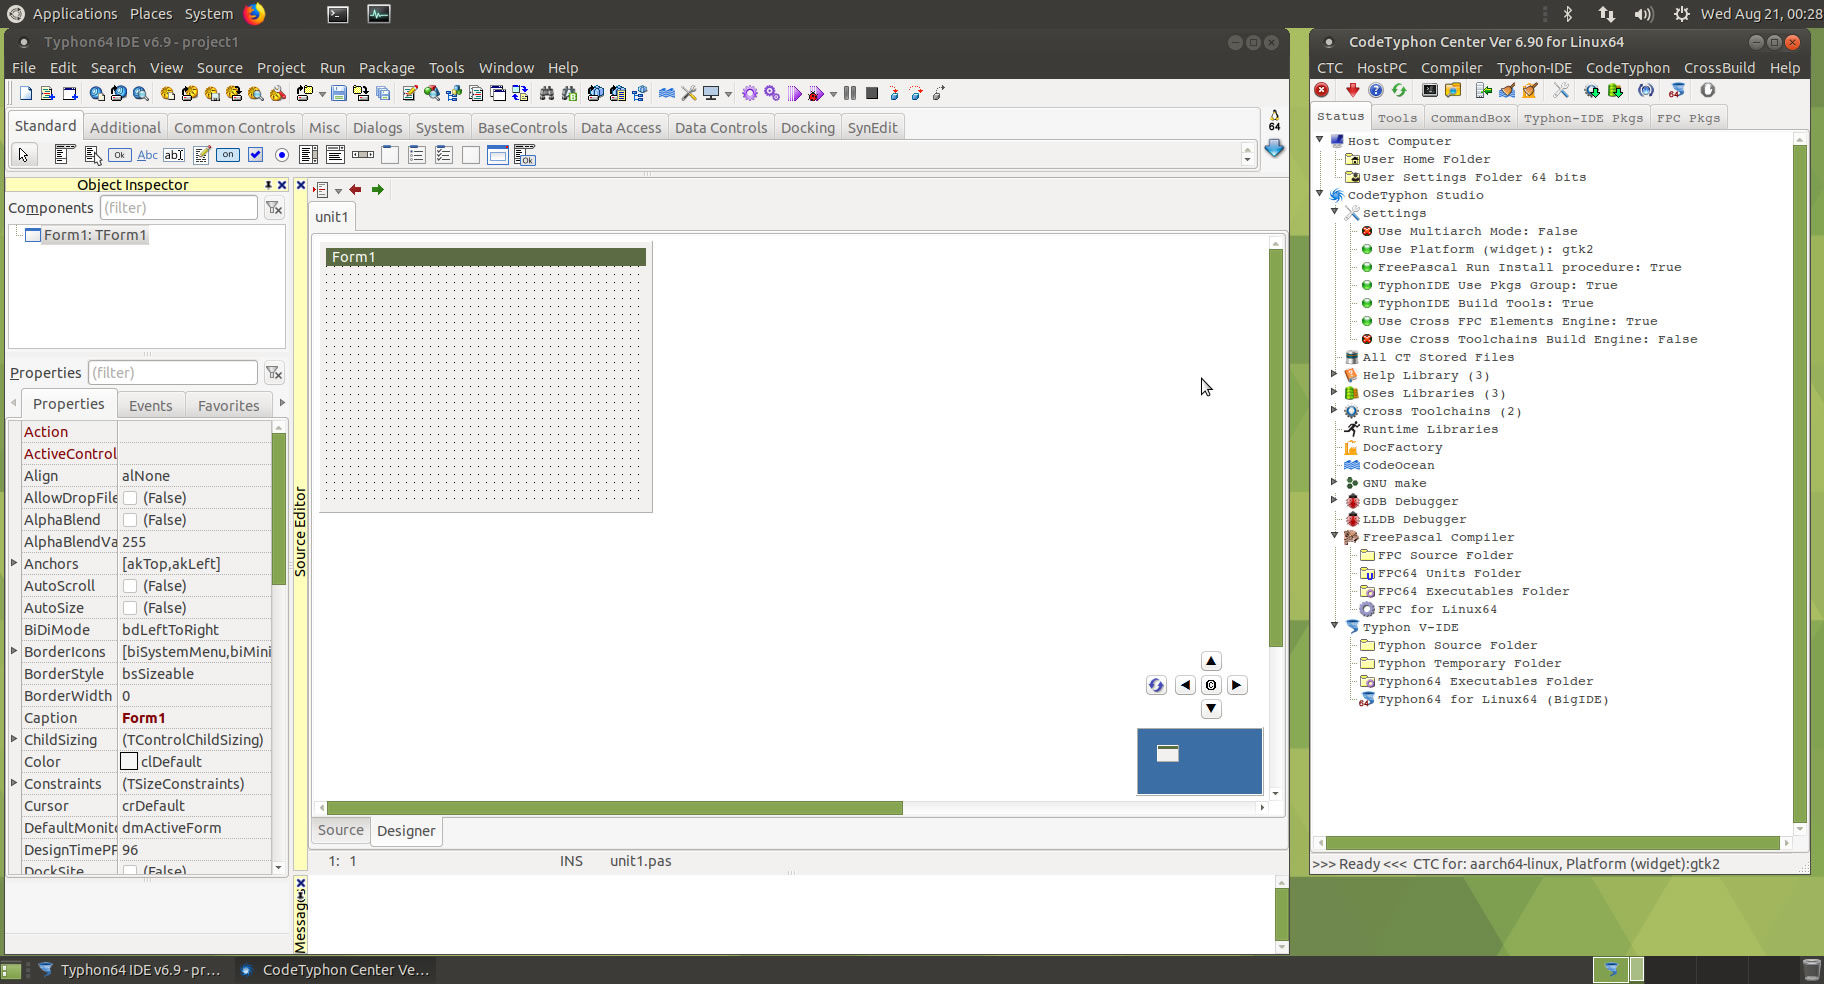Toggle the AlphaBlend checkbox
This screenshot has width=1824, height=984.
[x=130, y=520]
